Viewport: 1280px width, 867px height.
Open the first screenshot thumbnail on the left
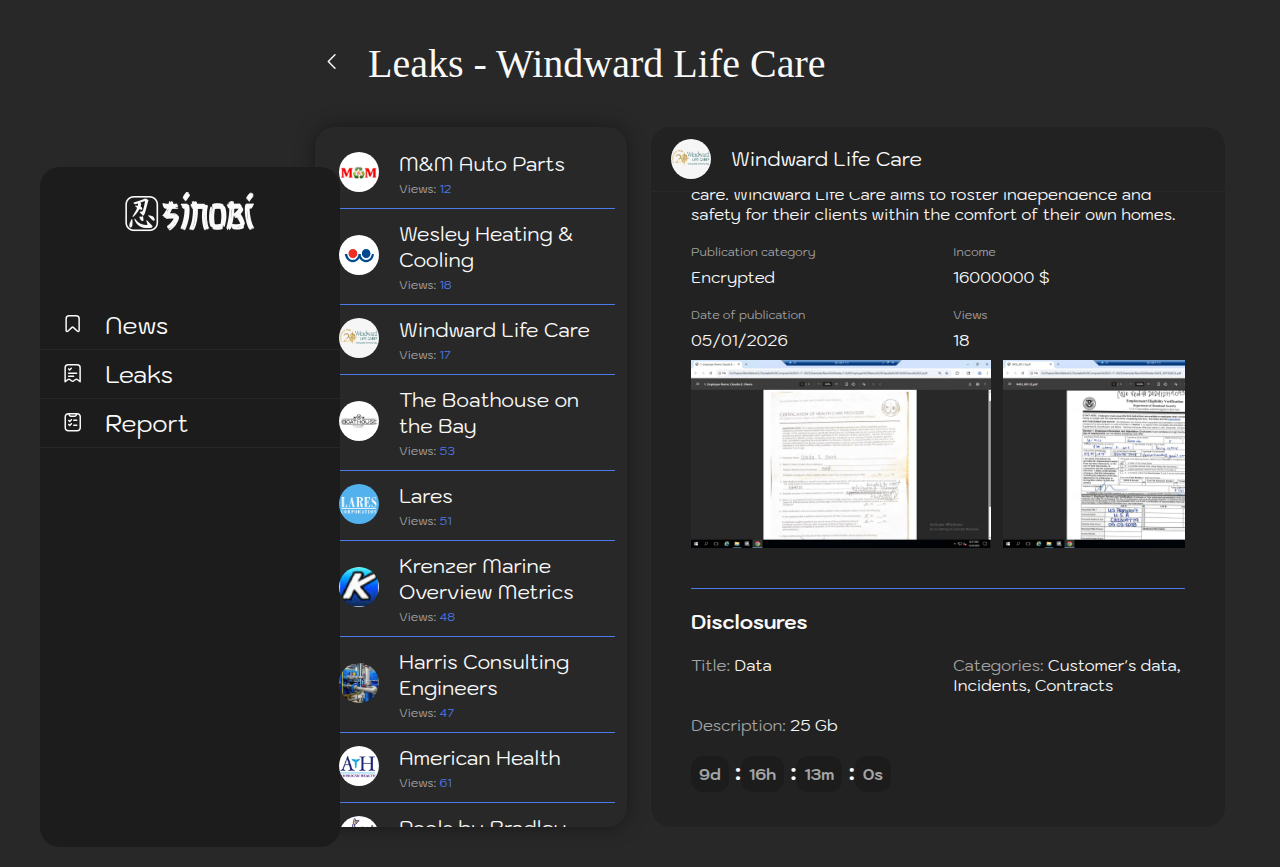click(x=840, y=454)
